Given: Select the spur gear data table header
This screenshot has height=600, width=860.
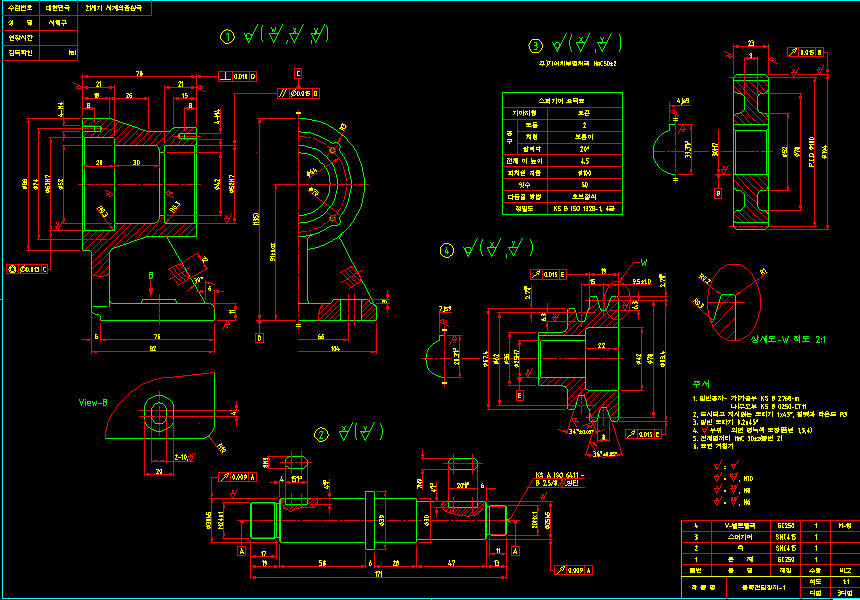Looking at the screenshot, I should 561,101.
